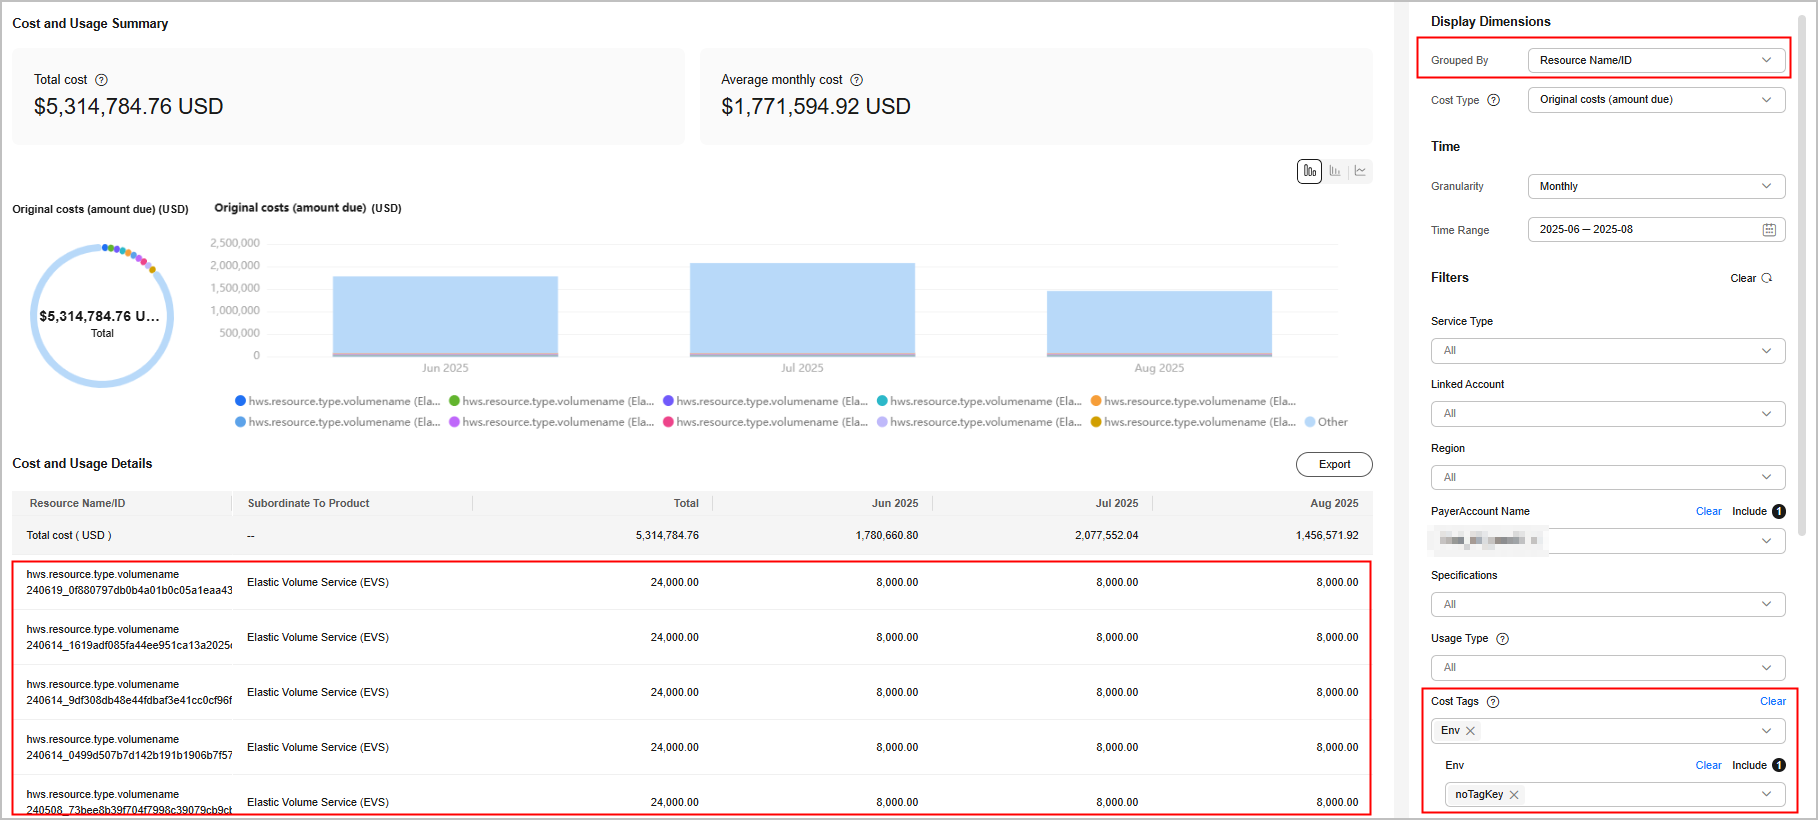The width and height of the screenshot is (1818, 820).
Task: Remove the noTagKey tag value
Action: point(1514,795)
